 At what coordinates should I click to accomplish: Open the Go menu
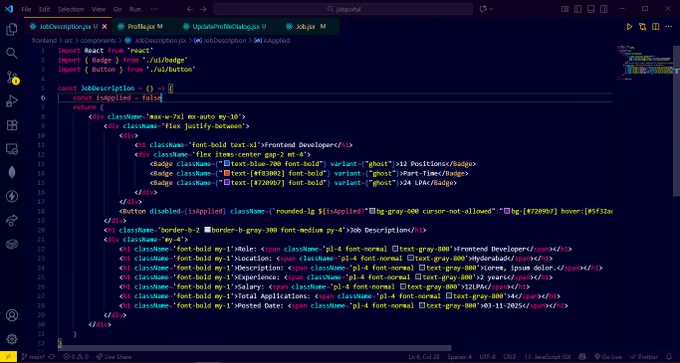click(x=118, y=9)
